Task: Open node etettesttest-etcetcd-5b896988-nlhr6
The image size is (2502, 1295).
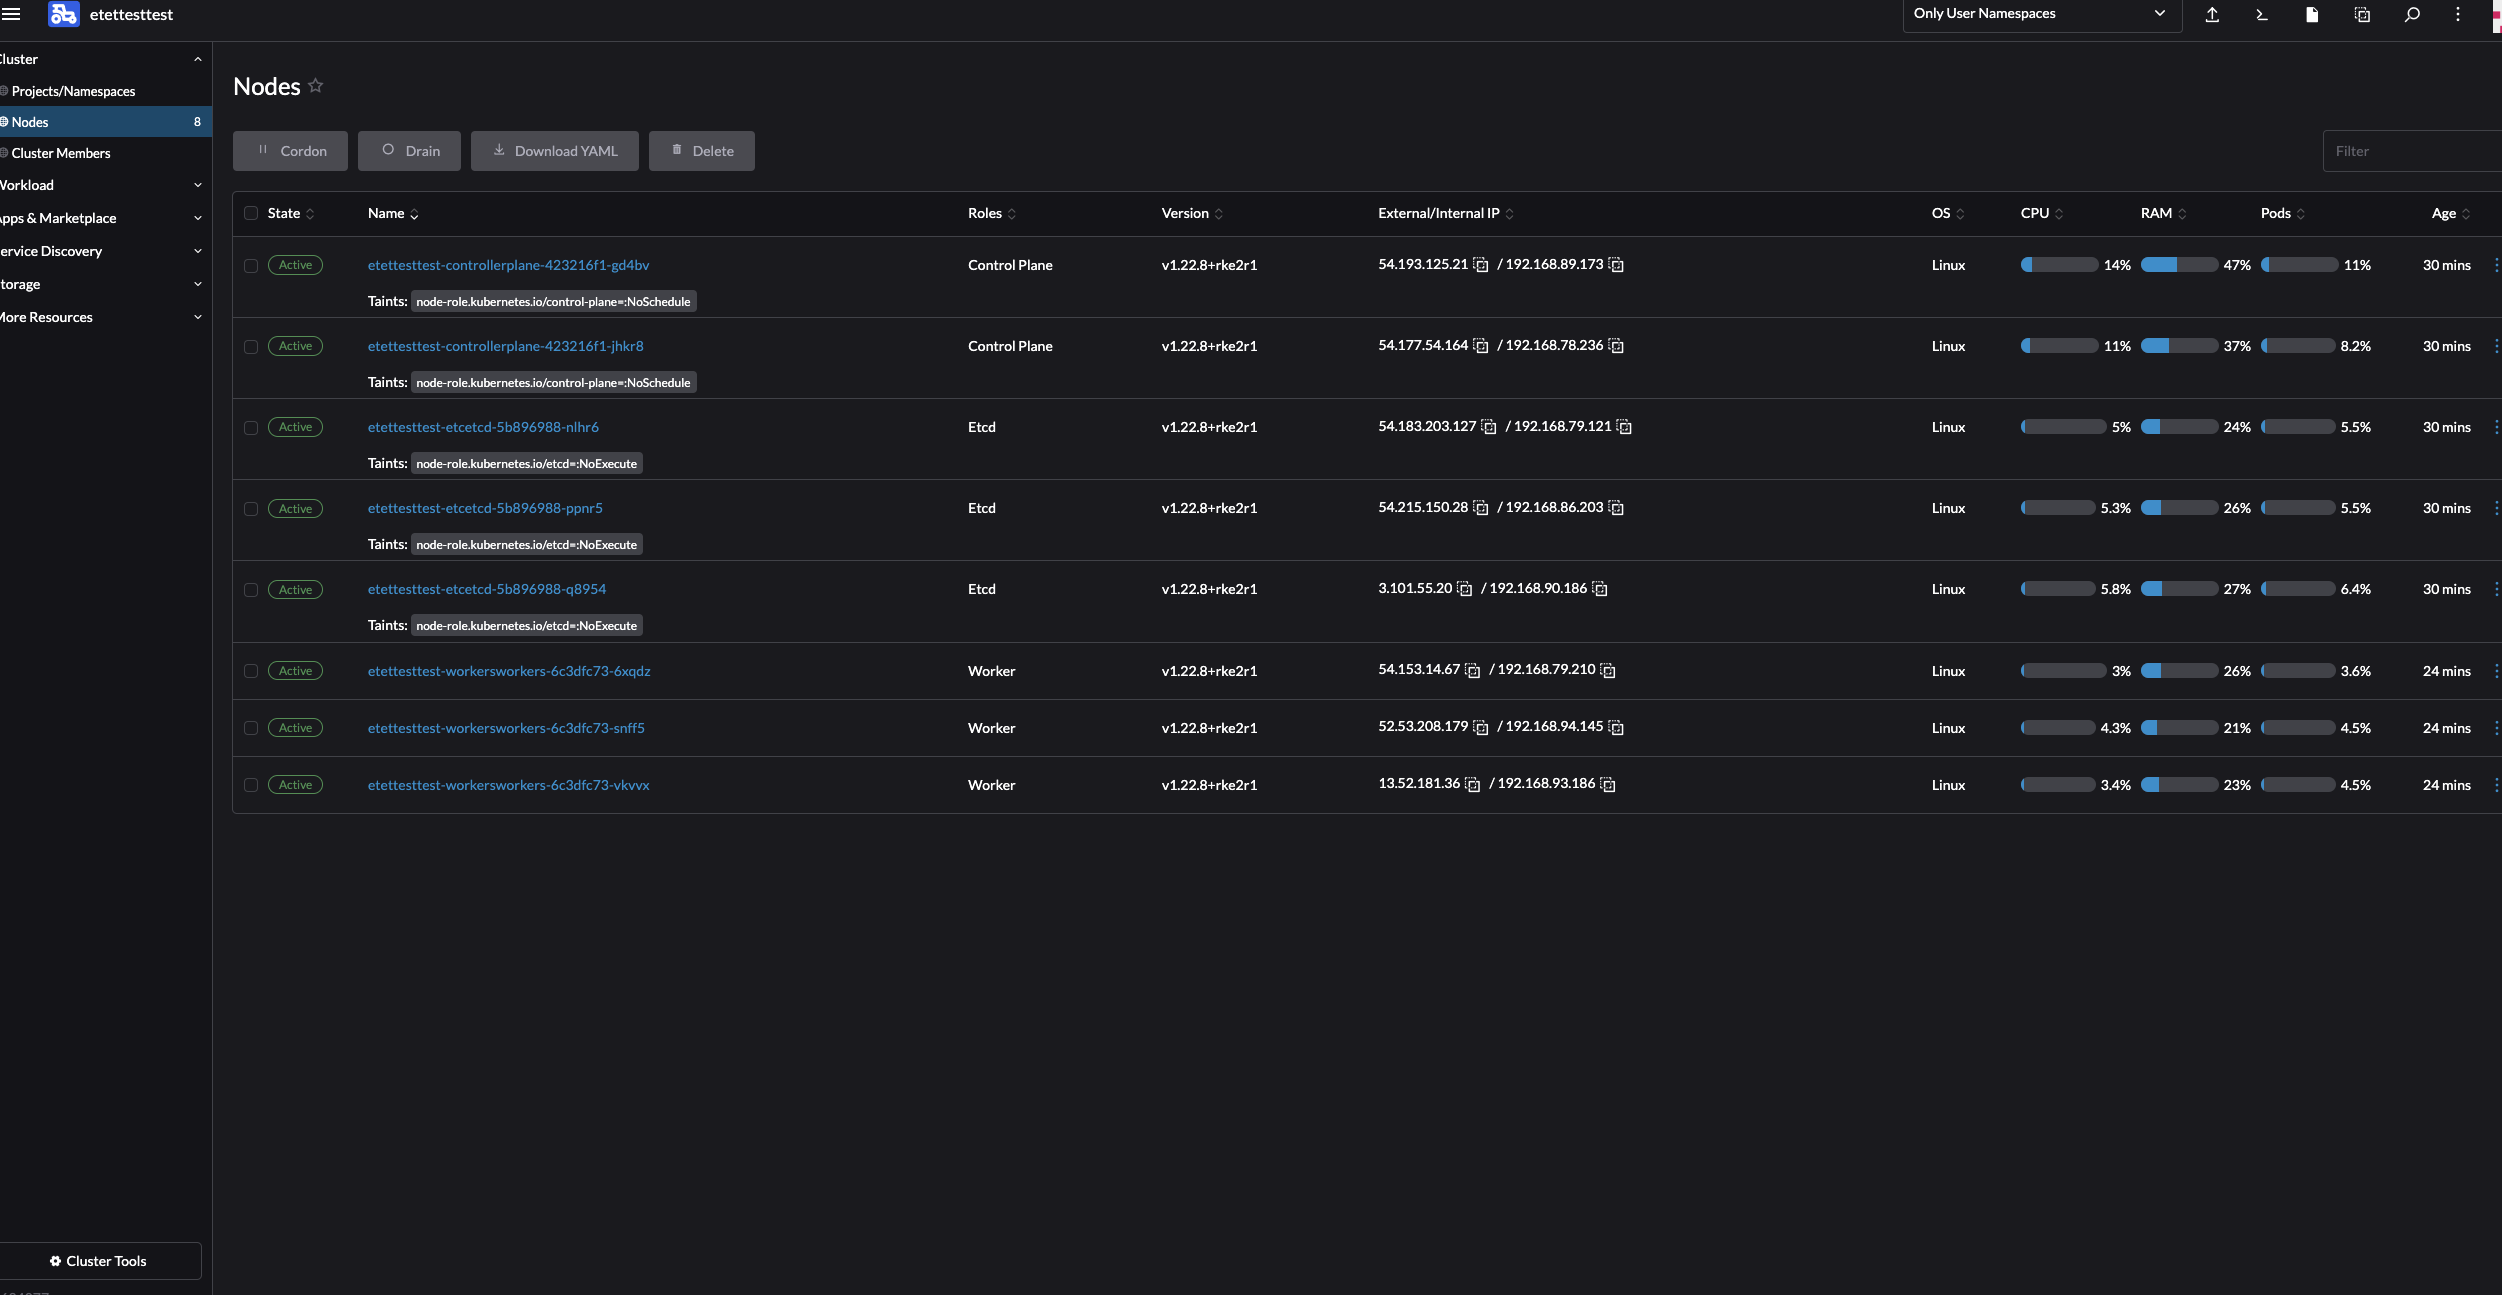Action: tap(484, 427)
